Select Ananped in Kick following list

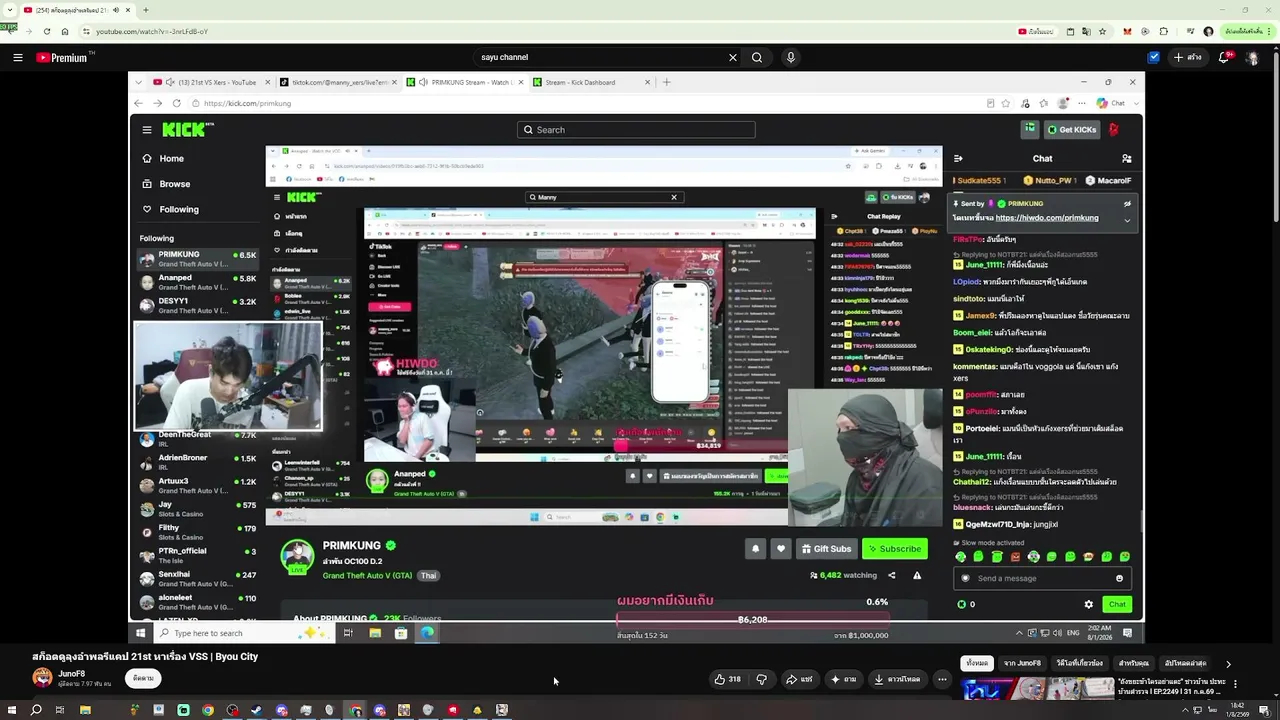tap(198, 283)
